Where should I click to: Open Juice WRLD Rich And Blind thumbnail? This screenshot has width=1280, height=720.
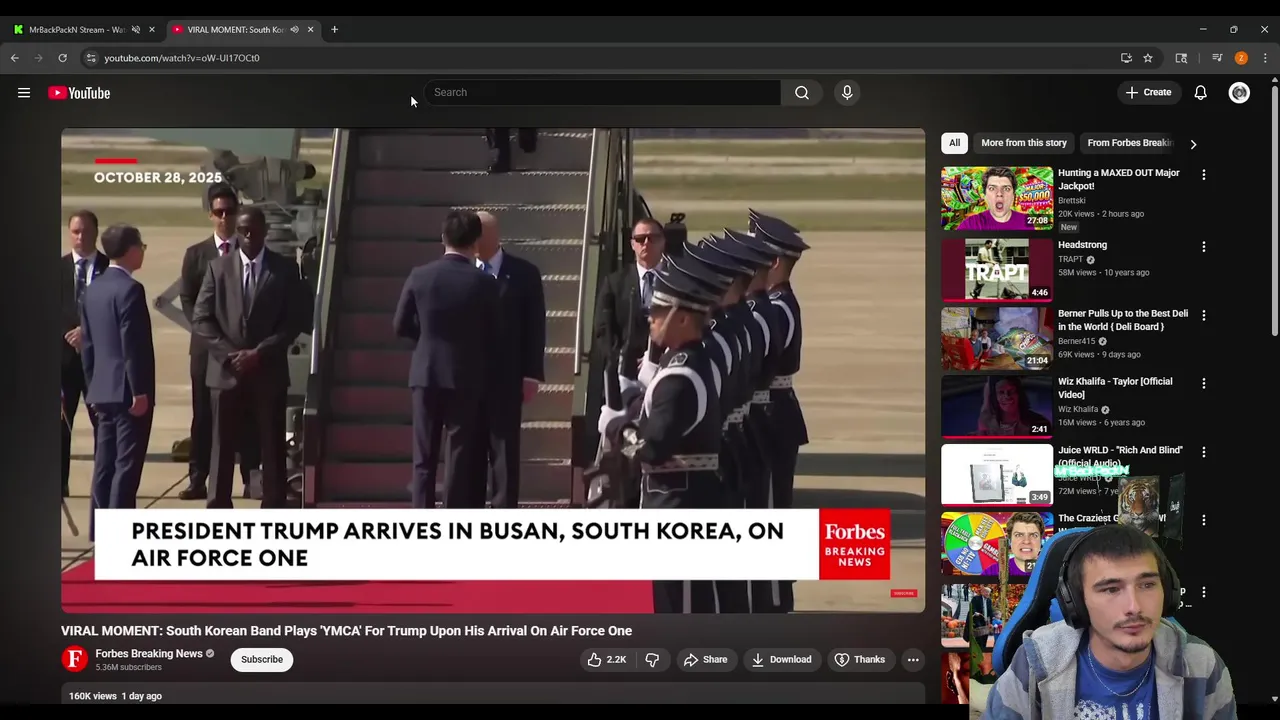(997, 474)
